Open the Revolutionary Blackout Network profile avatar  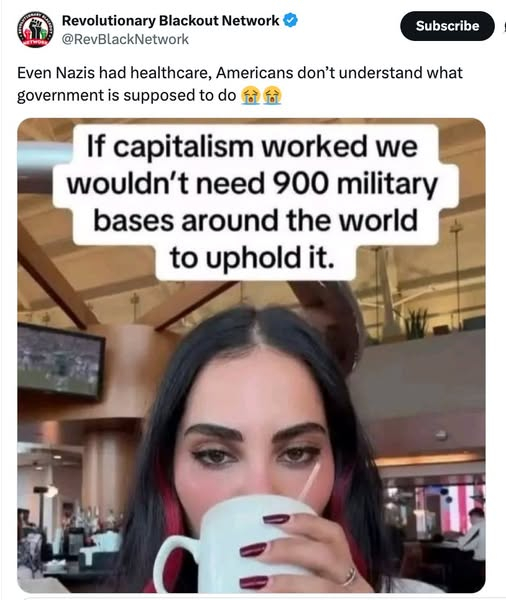pos(35,29)
